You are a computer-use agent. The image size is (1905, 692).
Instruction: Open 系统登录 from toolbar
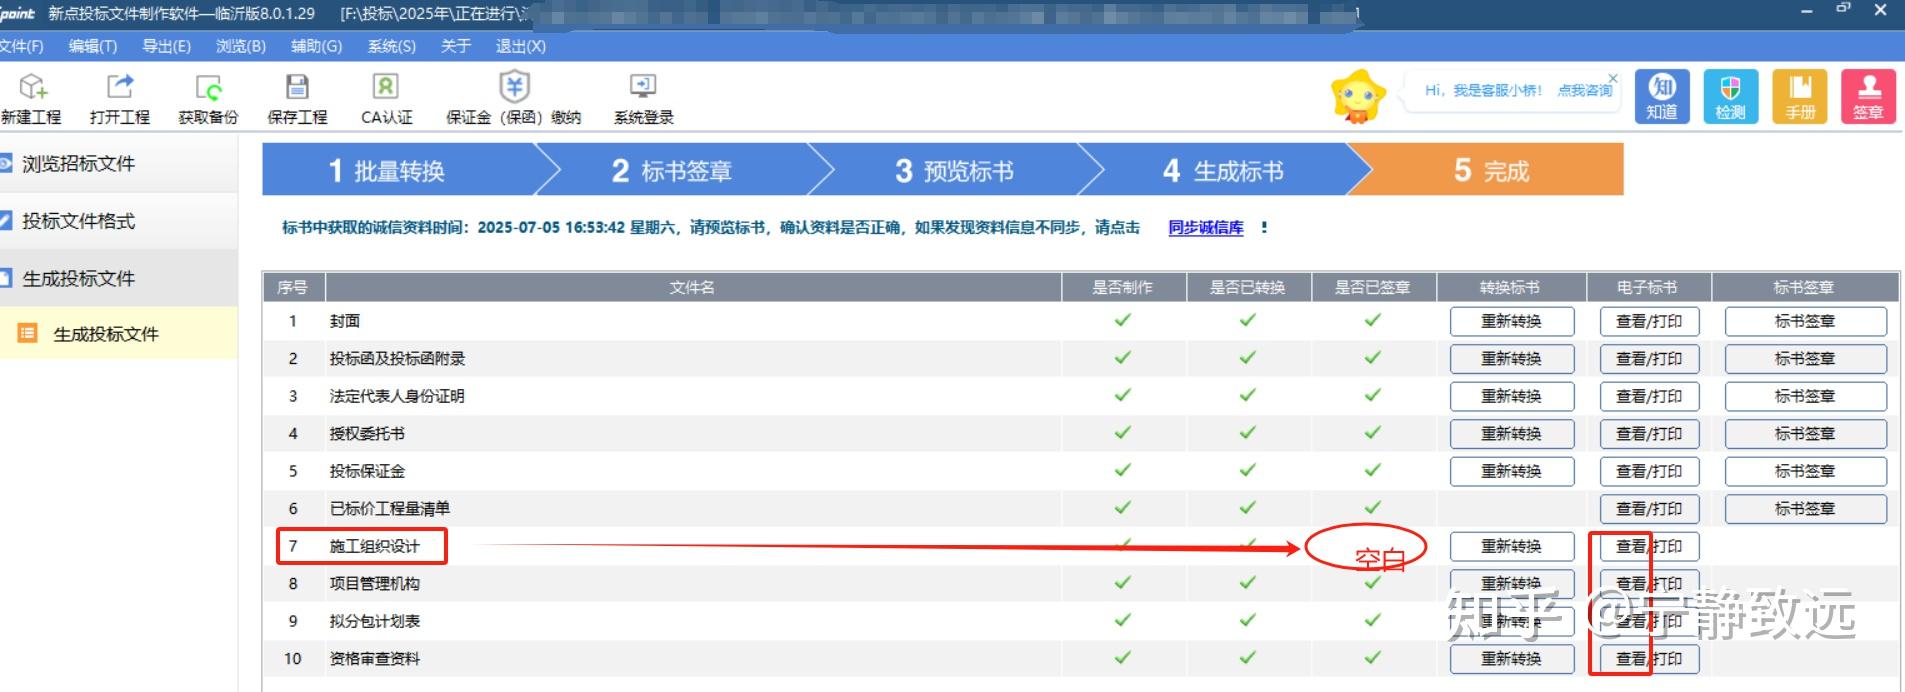(643, 98)
